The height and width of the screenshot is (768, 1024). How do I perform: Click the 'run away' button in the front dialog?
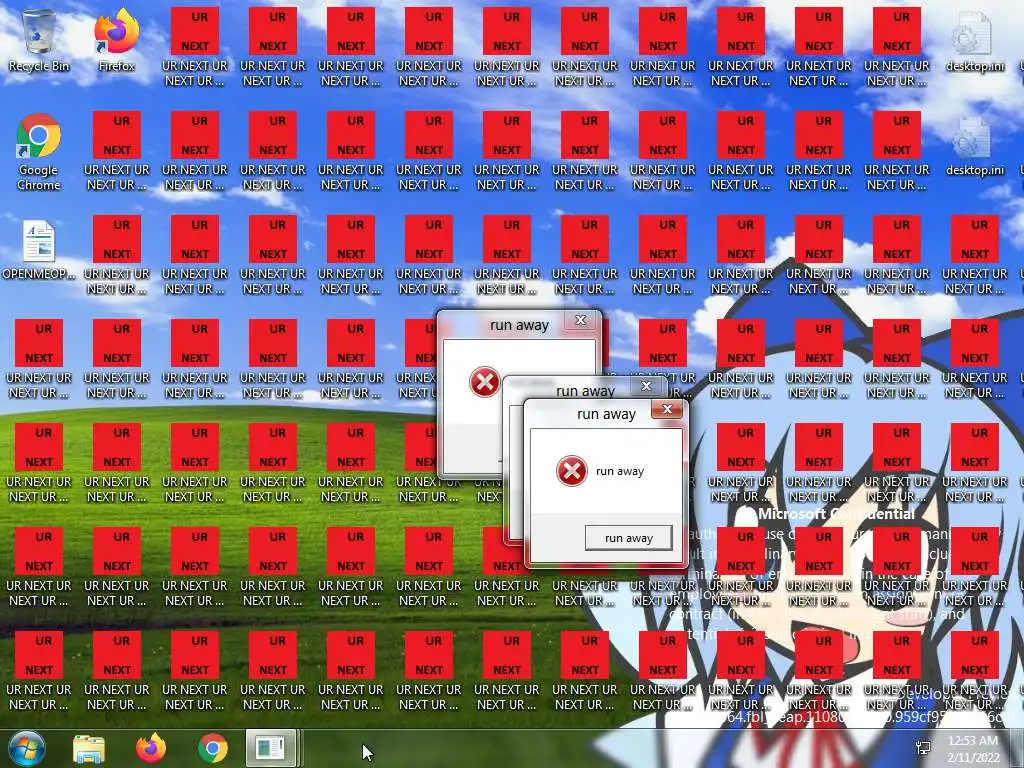coord(628,538)
